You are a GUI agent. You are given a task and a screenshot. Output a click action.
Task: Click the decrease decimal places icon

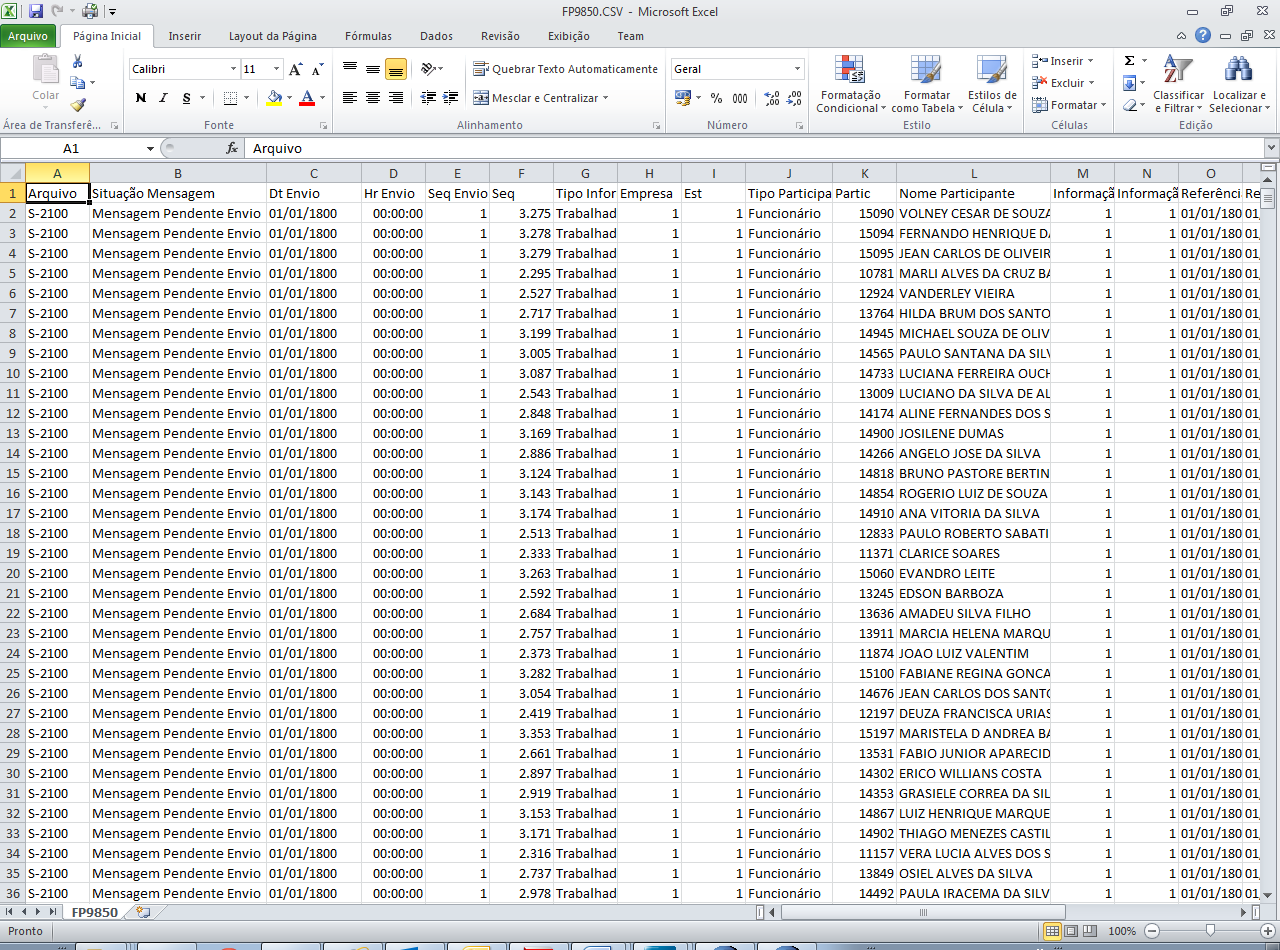pyautogui.click(x=795, y=98)
